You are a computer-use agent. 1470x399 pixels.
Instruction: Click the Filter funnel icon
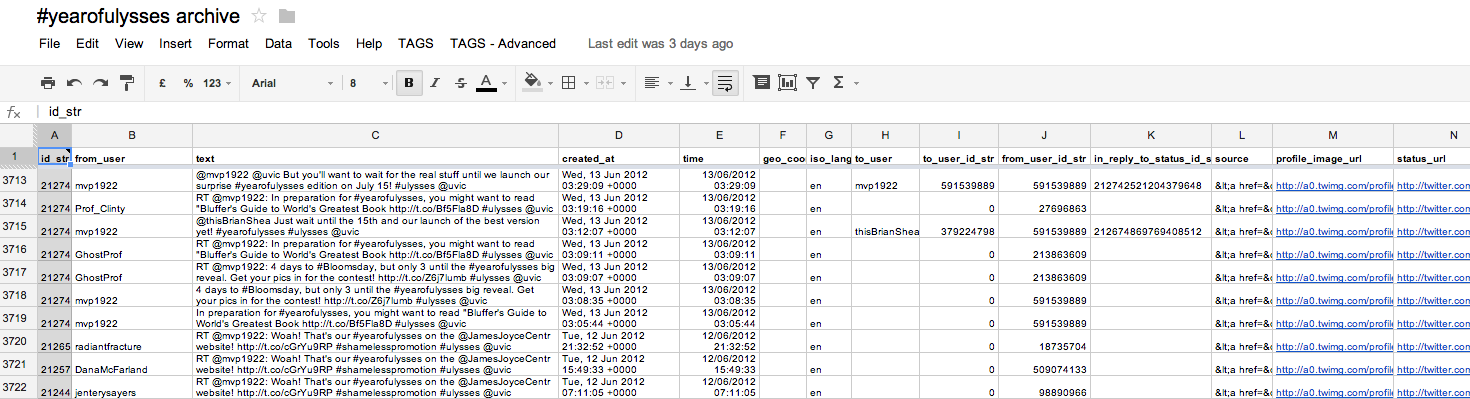click(813, 83)
